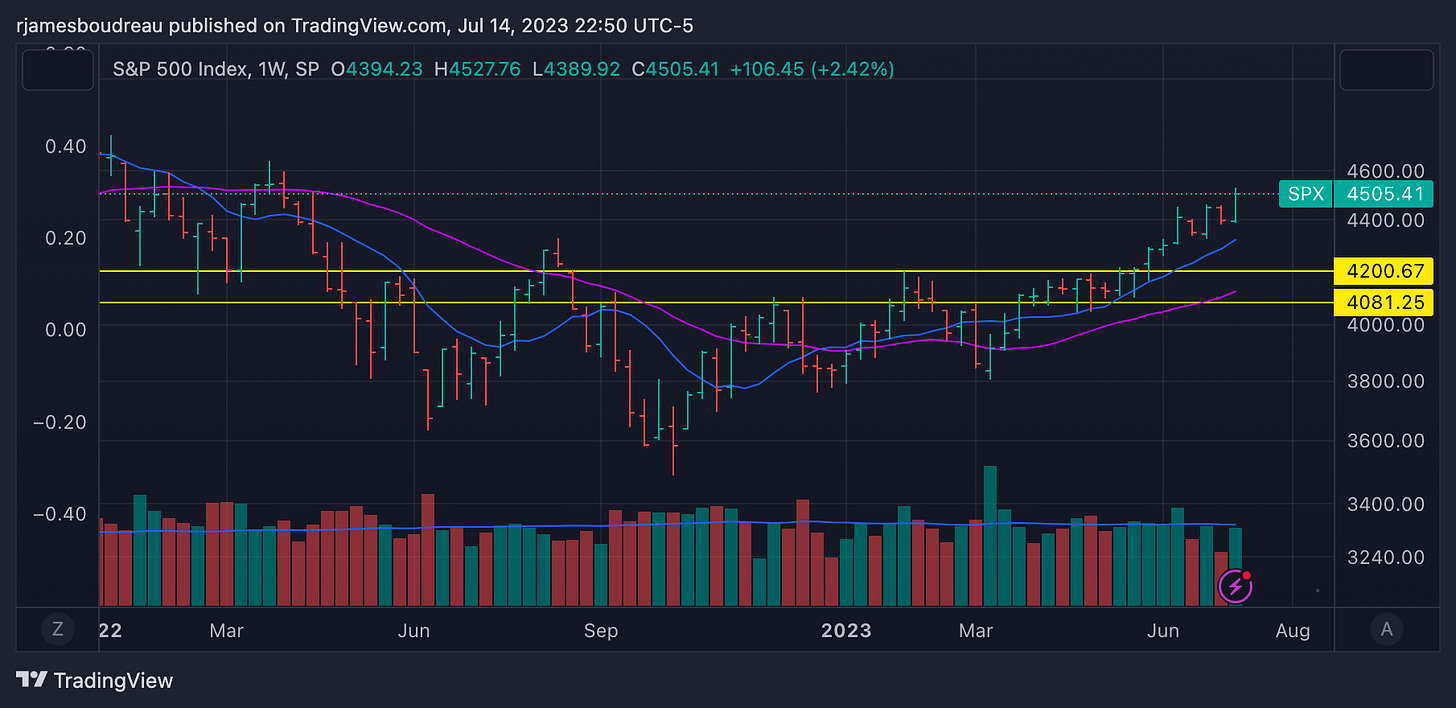Viewport: 1456px width, 708px height.
Task: Click the 3240.00 price axis label
Action: coord(1385,556)
